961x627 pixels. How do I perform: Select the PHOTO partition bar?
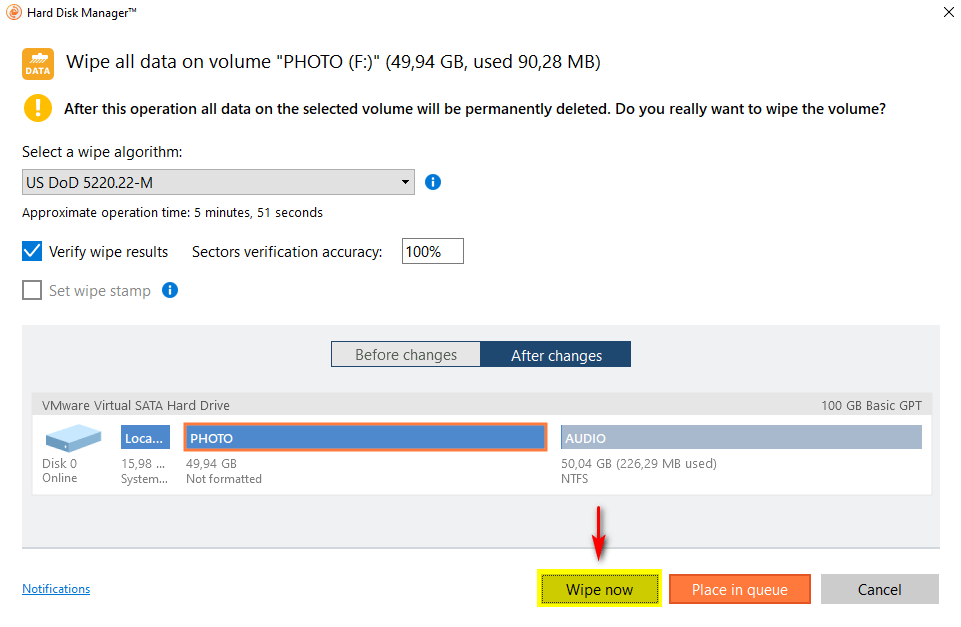coord(365,438)
